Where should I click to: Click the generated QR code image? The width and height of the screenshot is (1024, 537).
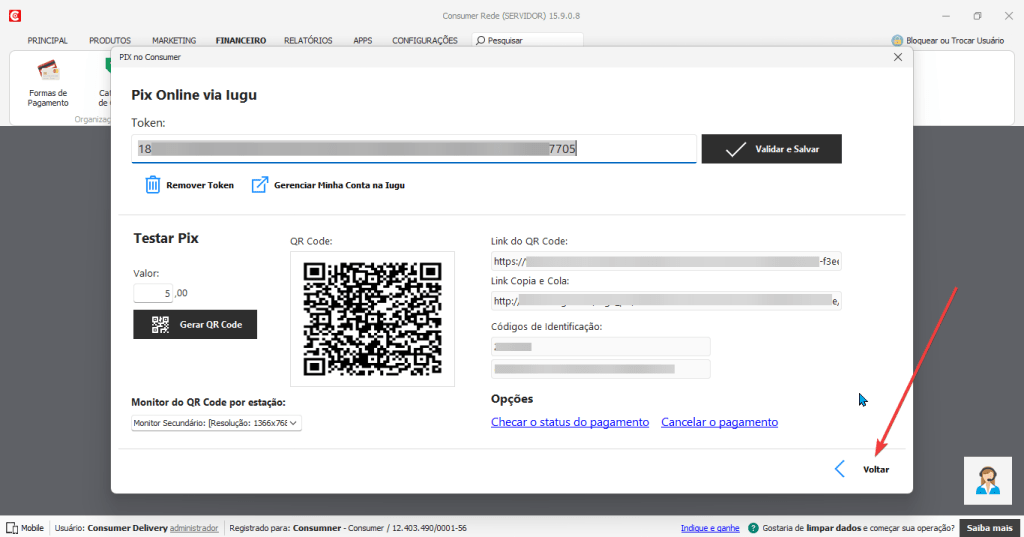click(x=372, y=318)
